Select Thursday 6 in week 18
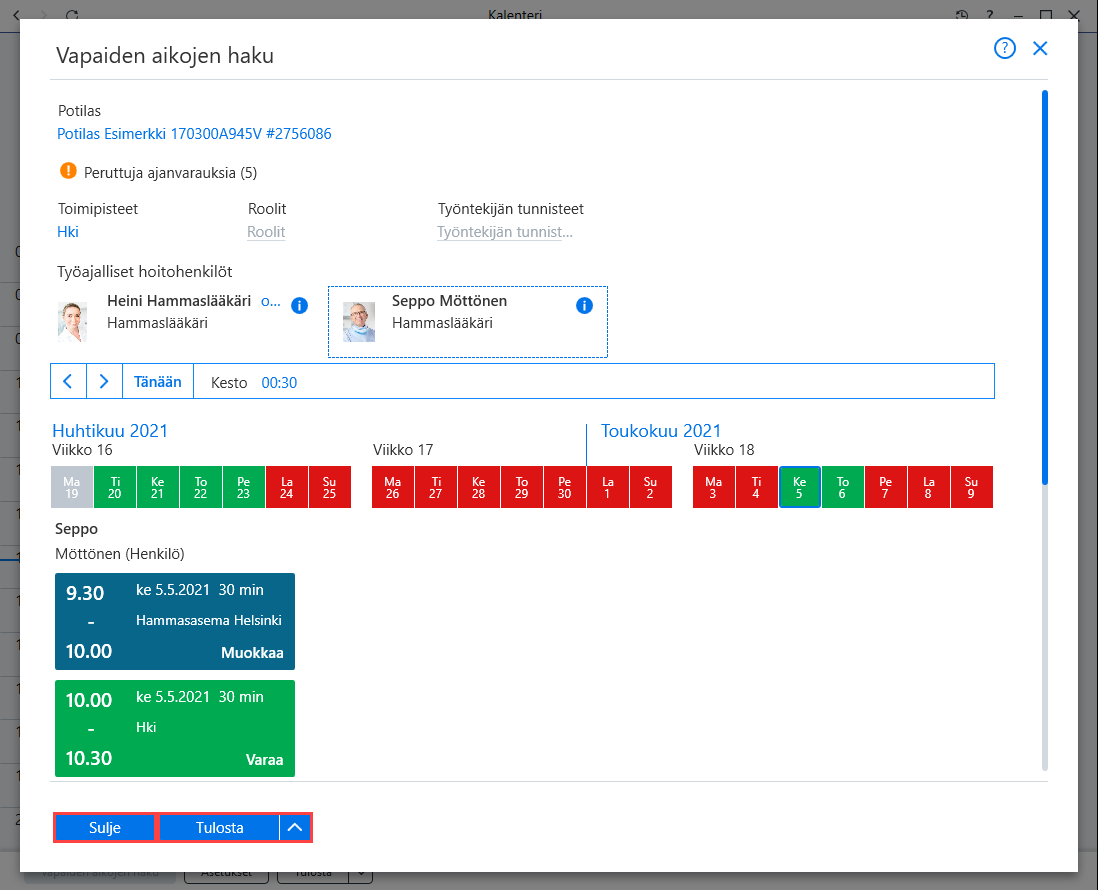1098x890 pixels. coord(842,487)
